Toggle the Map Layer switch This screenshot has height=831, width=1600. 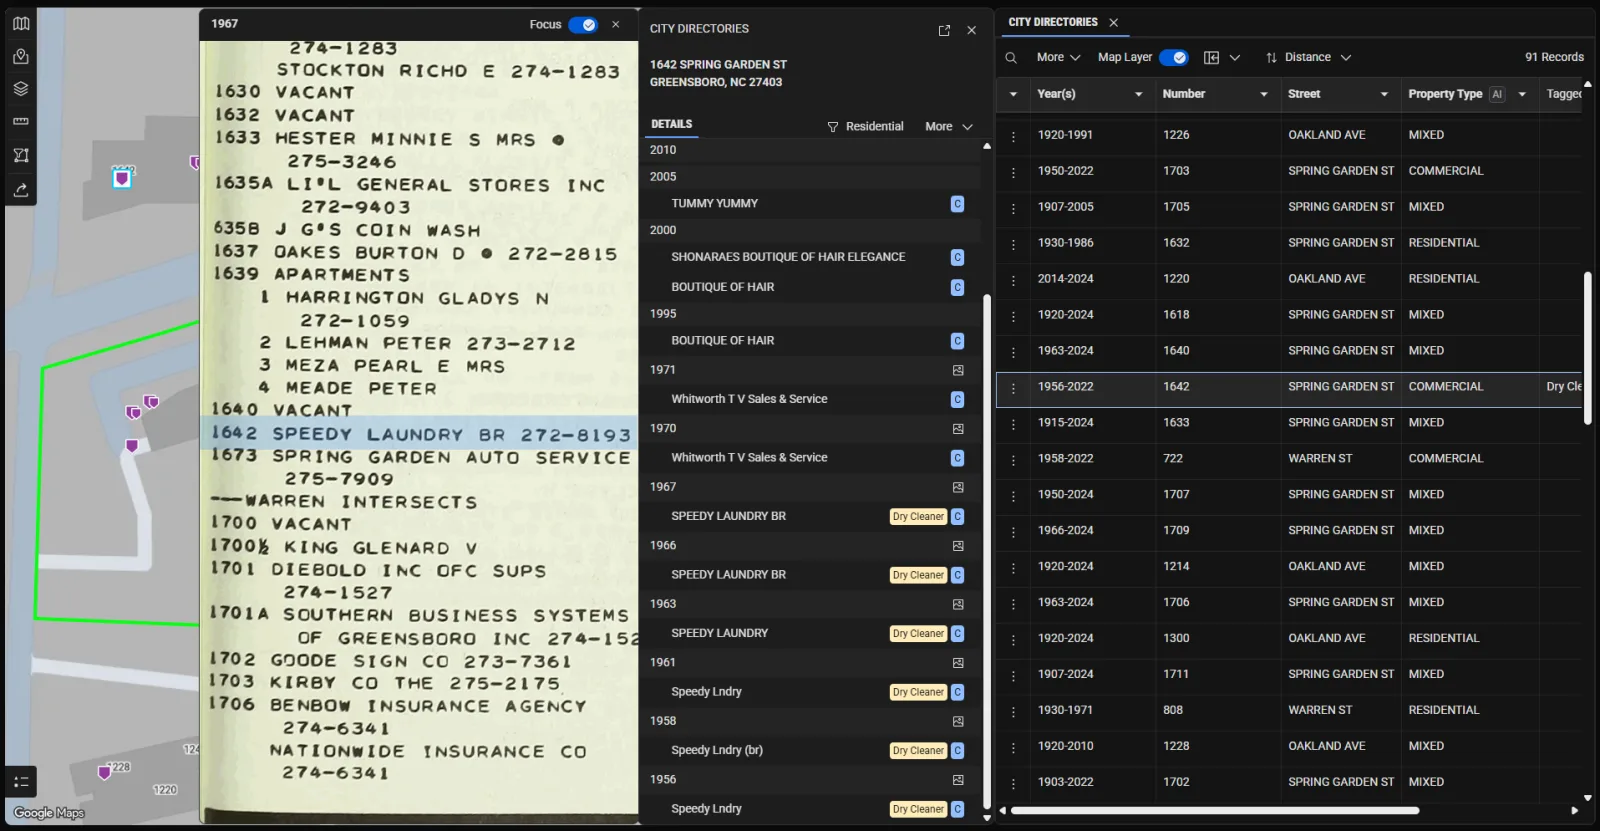[x=1173, y=58]
